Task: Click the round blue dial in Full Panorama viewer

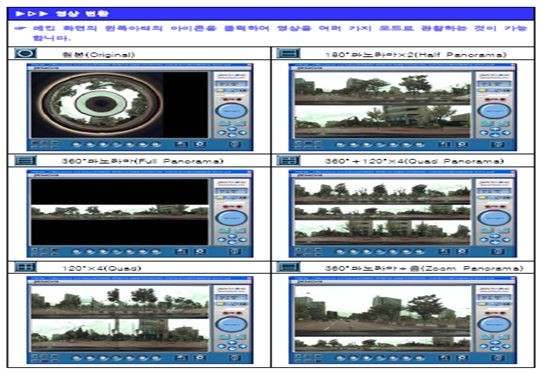Action: click(232, 218)
